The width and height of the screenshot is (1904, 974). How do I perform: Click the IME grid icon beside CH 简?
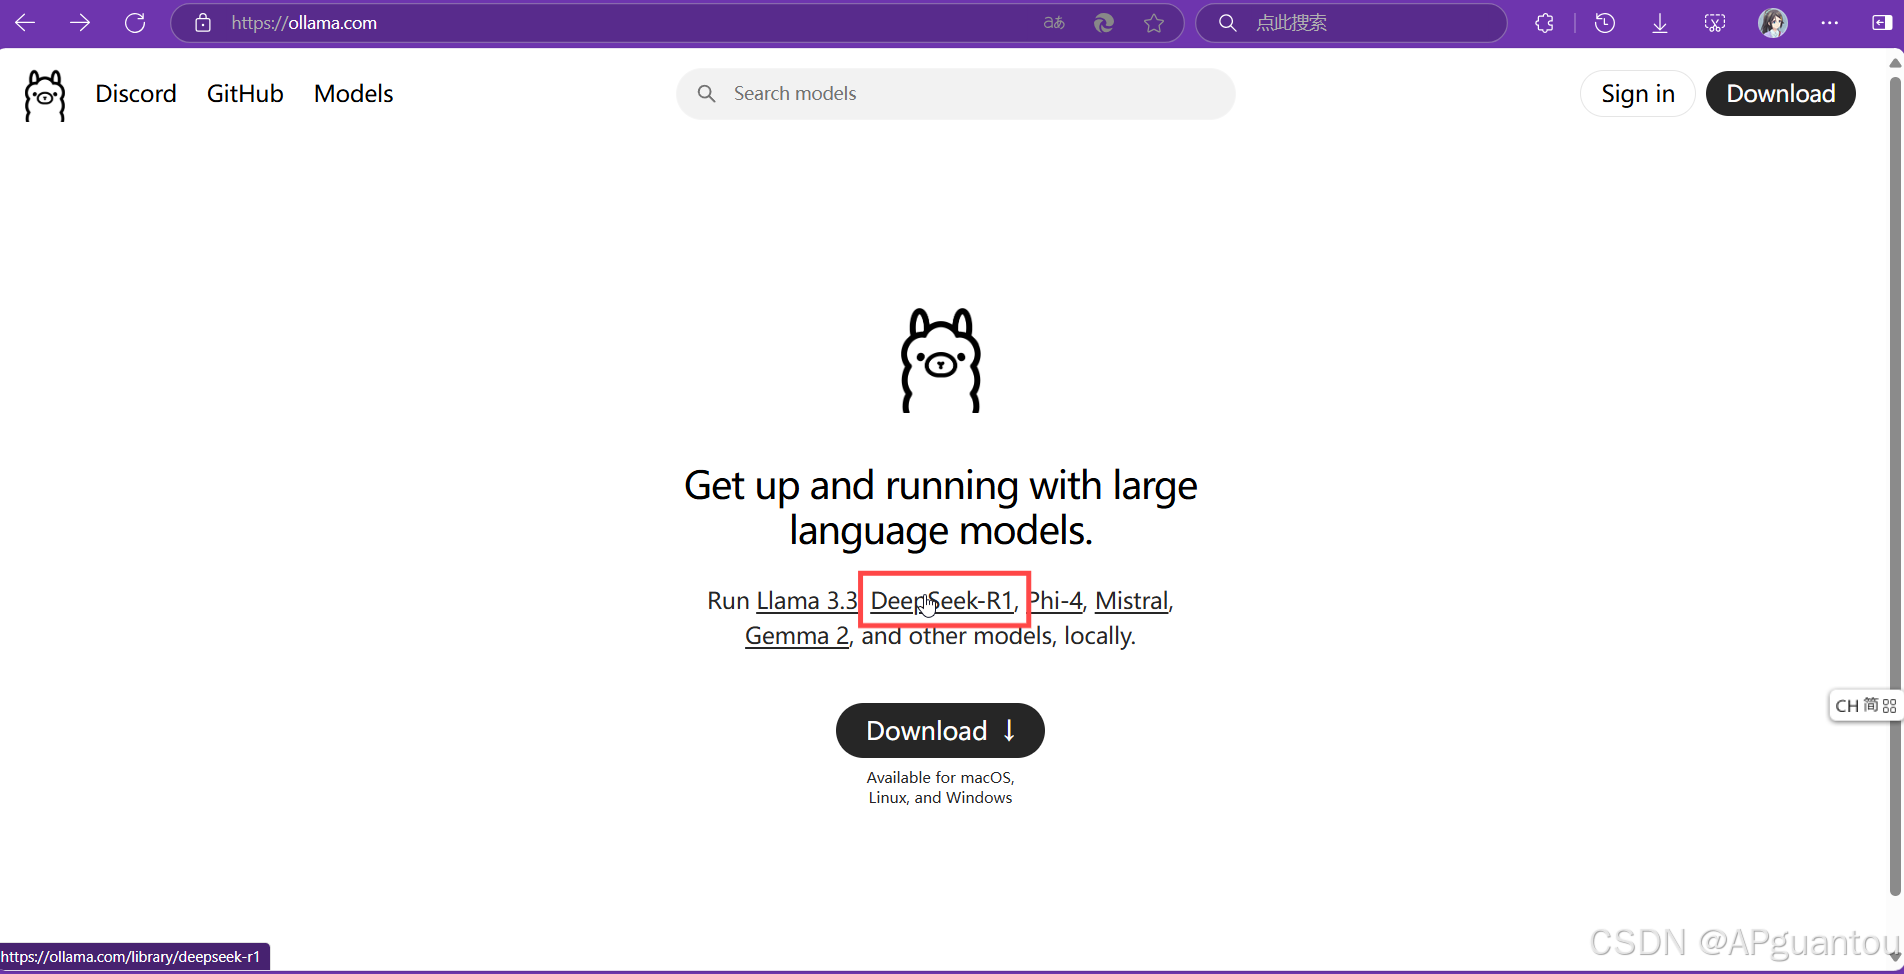pos(1889,705)
